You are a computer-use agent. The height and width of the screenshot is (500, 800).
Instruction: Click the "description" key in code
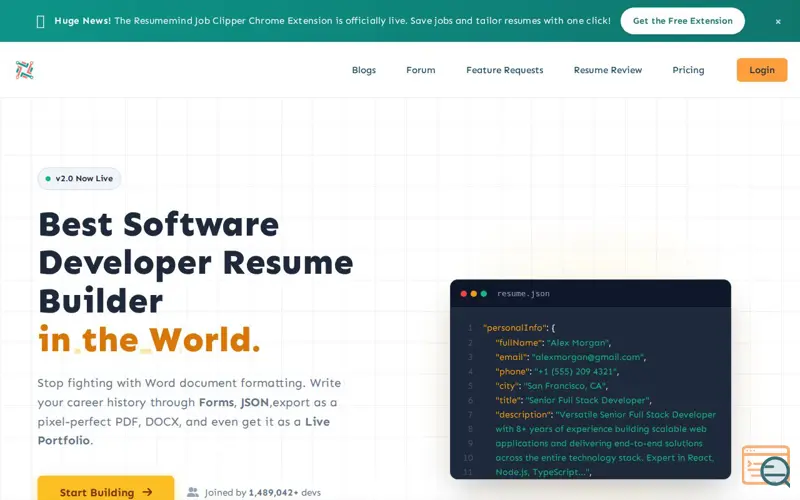point(524,415)
